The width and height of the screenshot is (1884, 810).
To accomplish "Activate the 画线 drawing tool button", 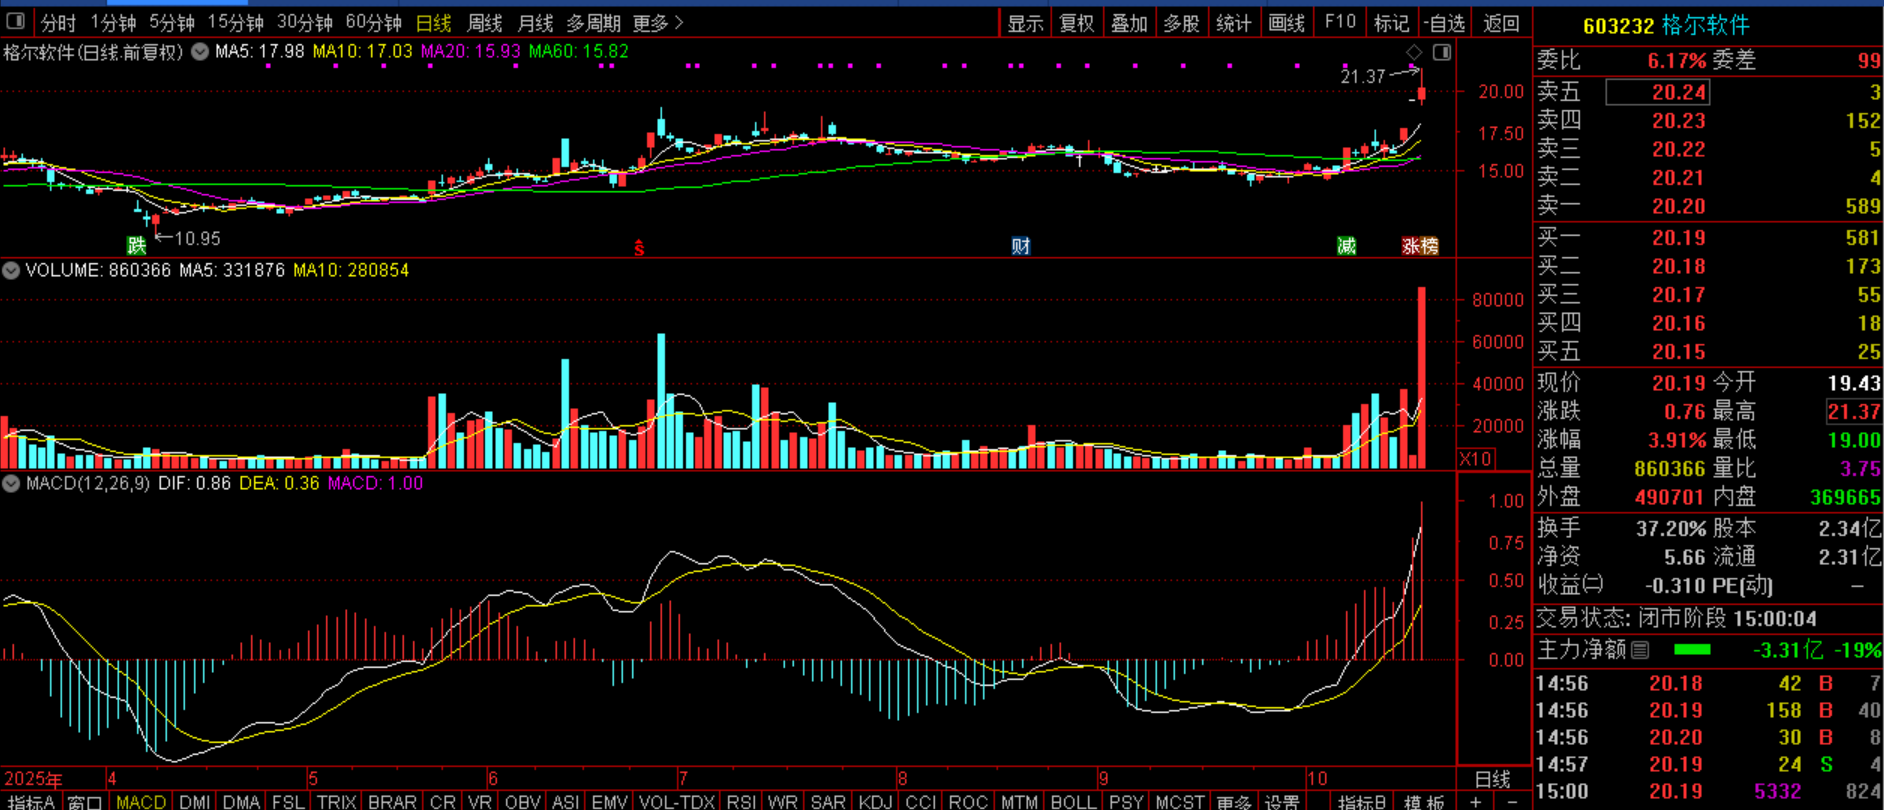I will point(1286,22).
